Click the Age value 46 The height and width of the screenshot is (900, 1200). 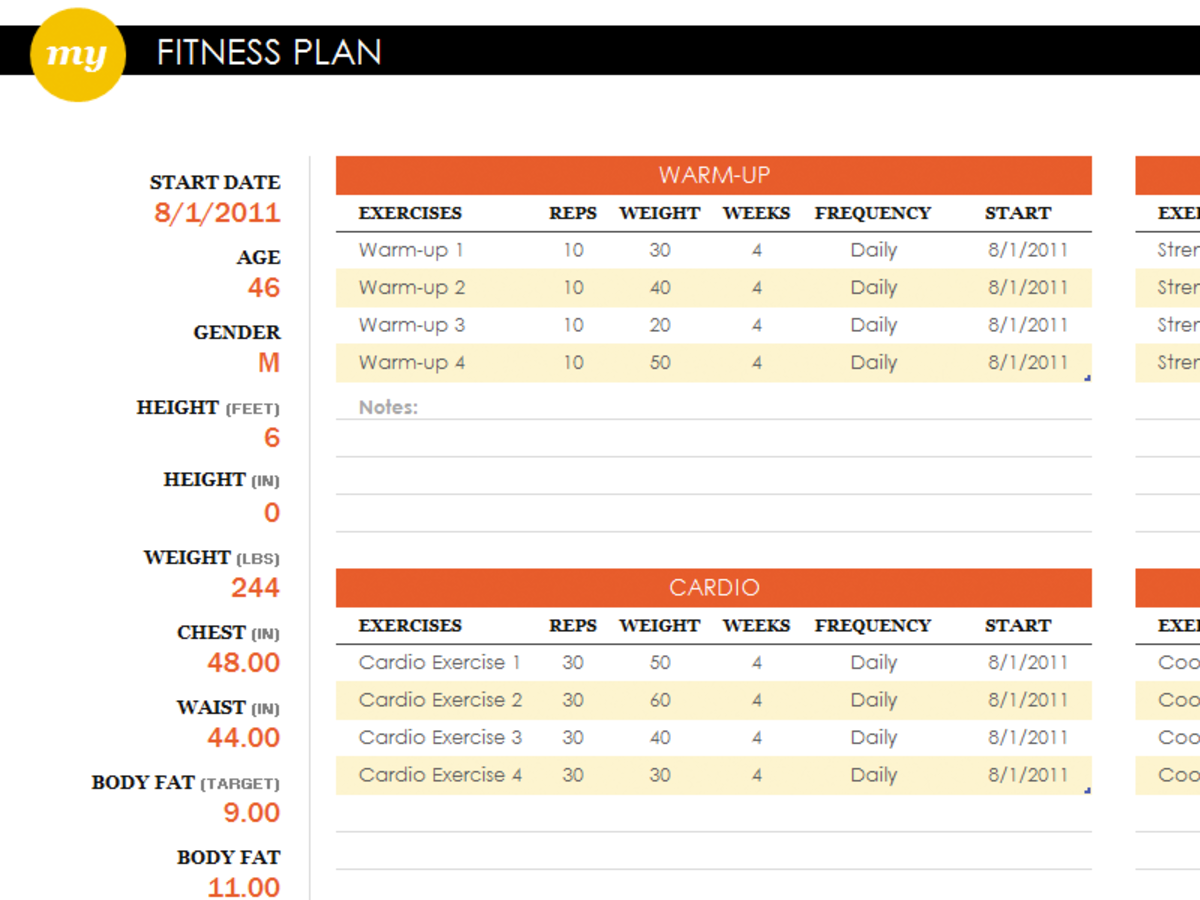point(264,288)
